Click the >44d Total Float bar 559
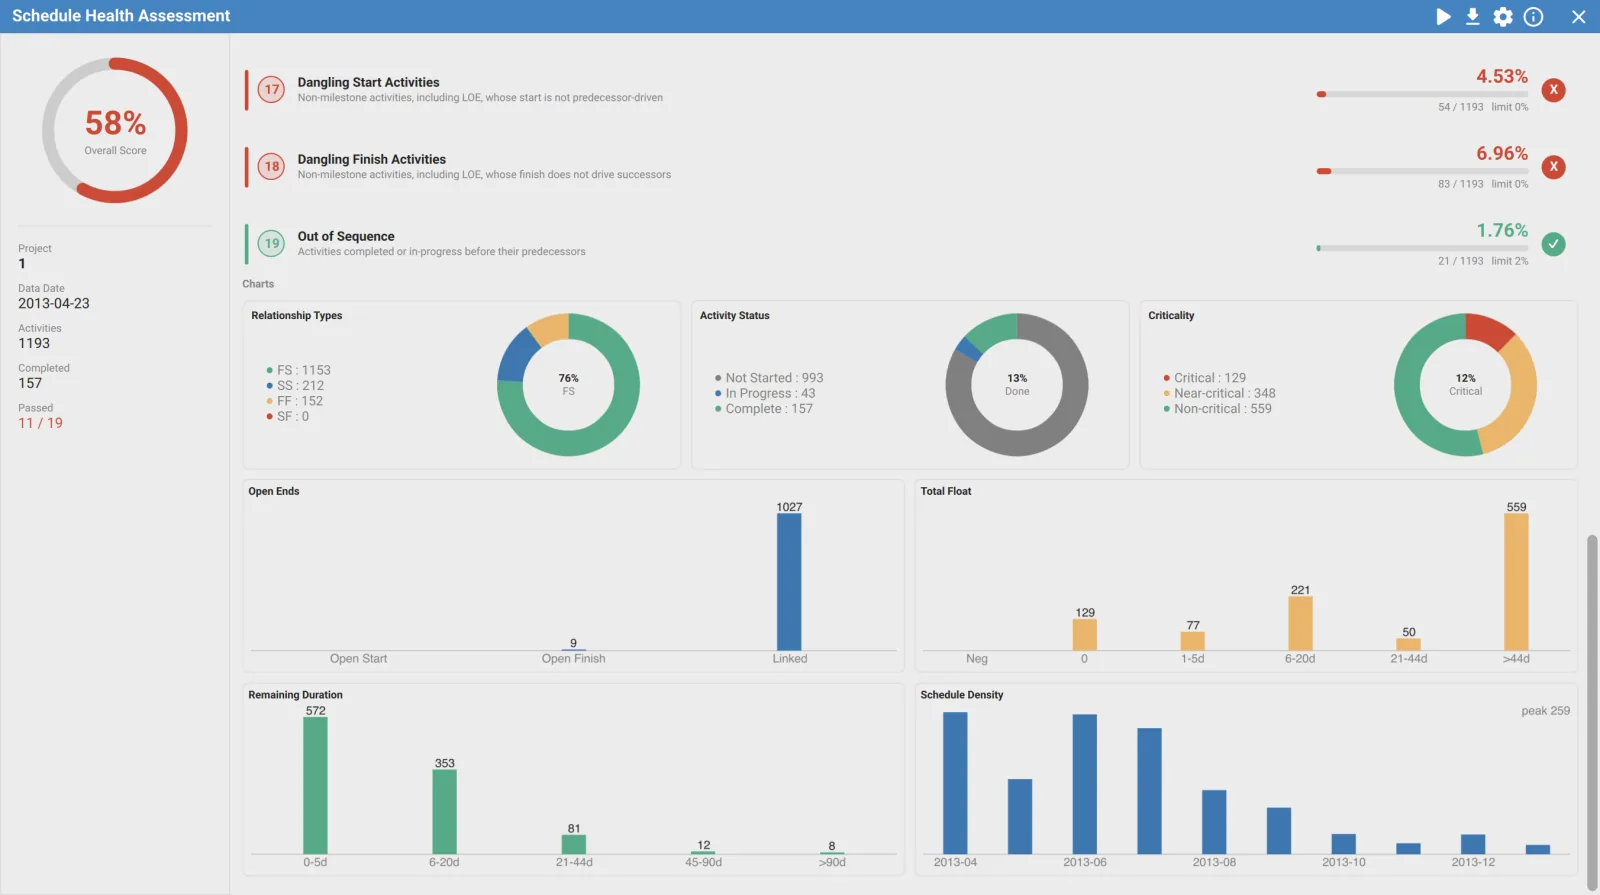 tap(1516, 582)
